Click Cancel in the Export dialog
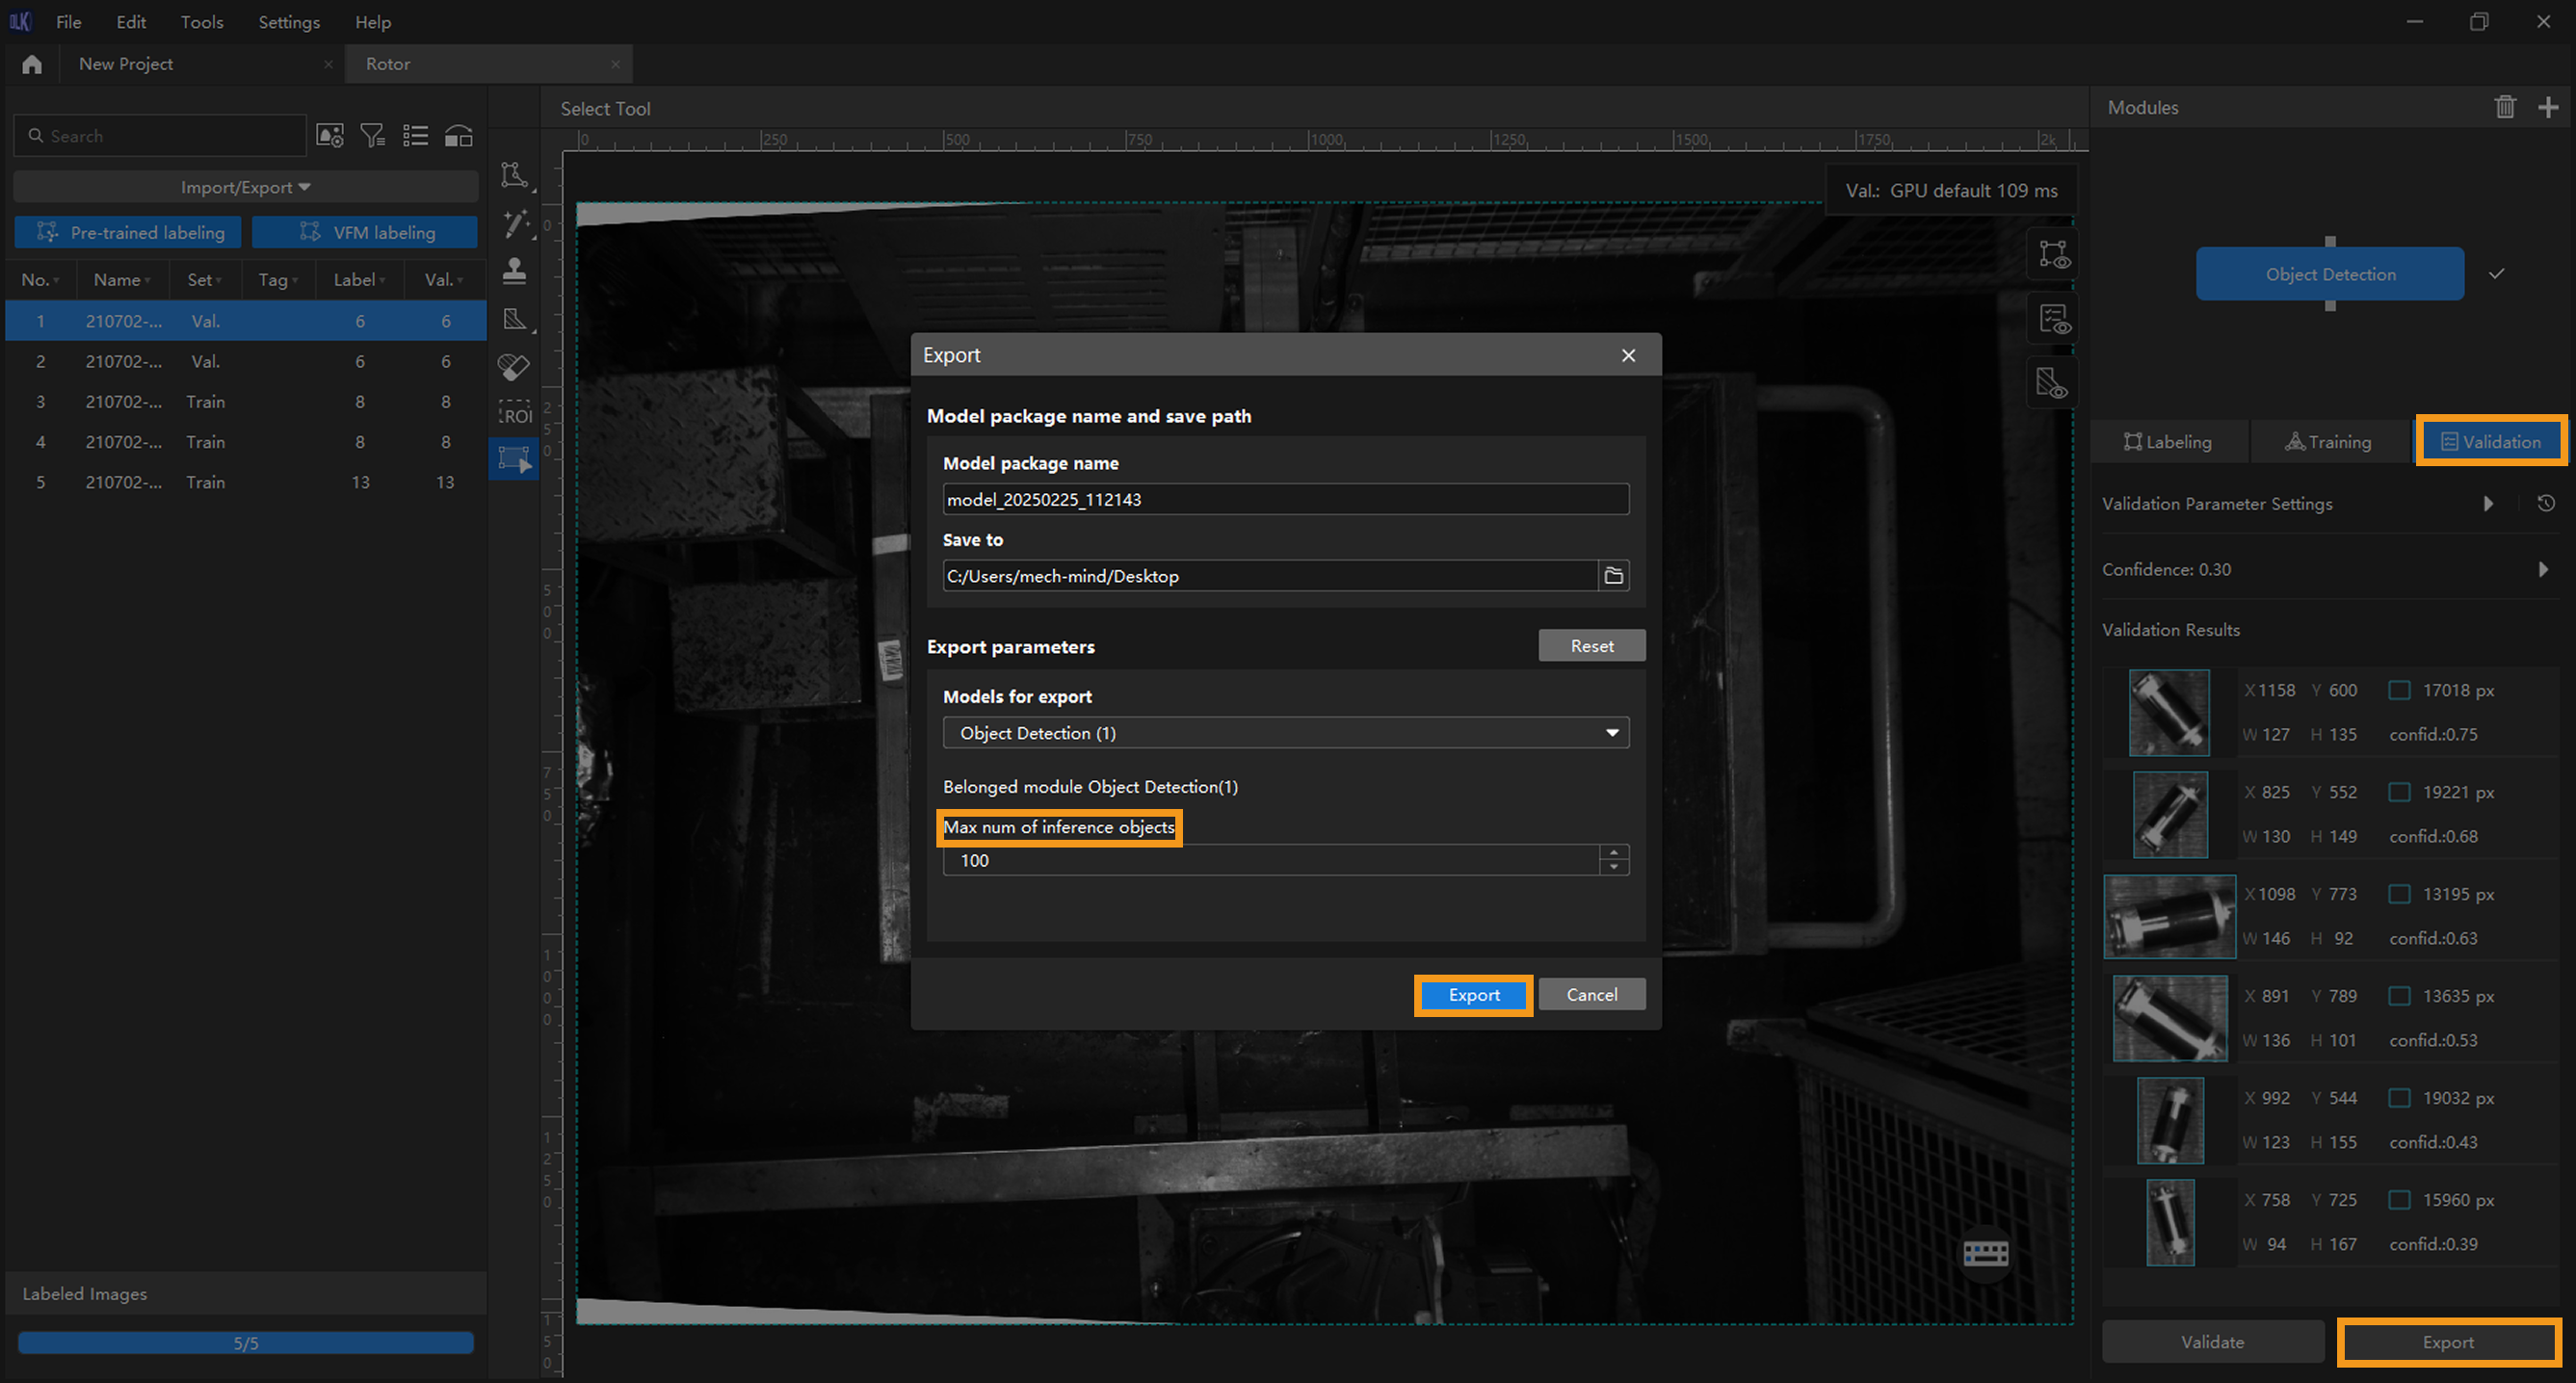The width and height of the screenshot is (2576, 1383). [x=1591, y=995]
